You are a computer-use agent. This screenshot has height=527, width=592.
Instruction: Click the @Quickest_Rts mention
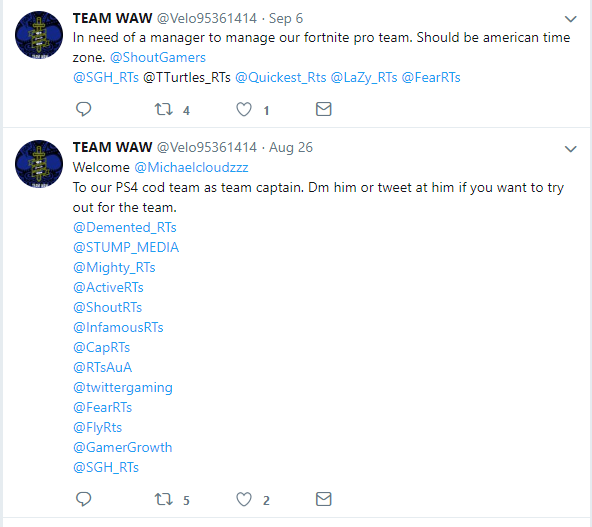[281, 77]
